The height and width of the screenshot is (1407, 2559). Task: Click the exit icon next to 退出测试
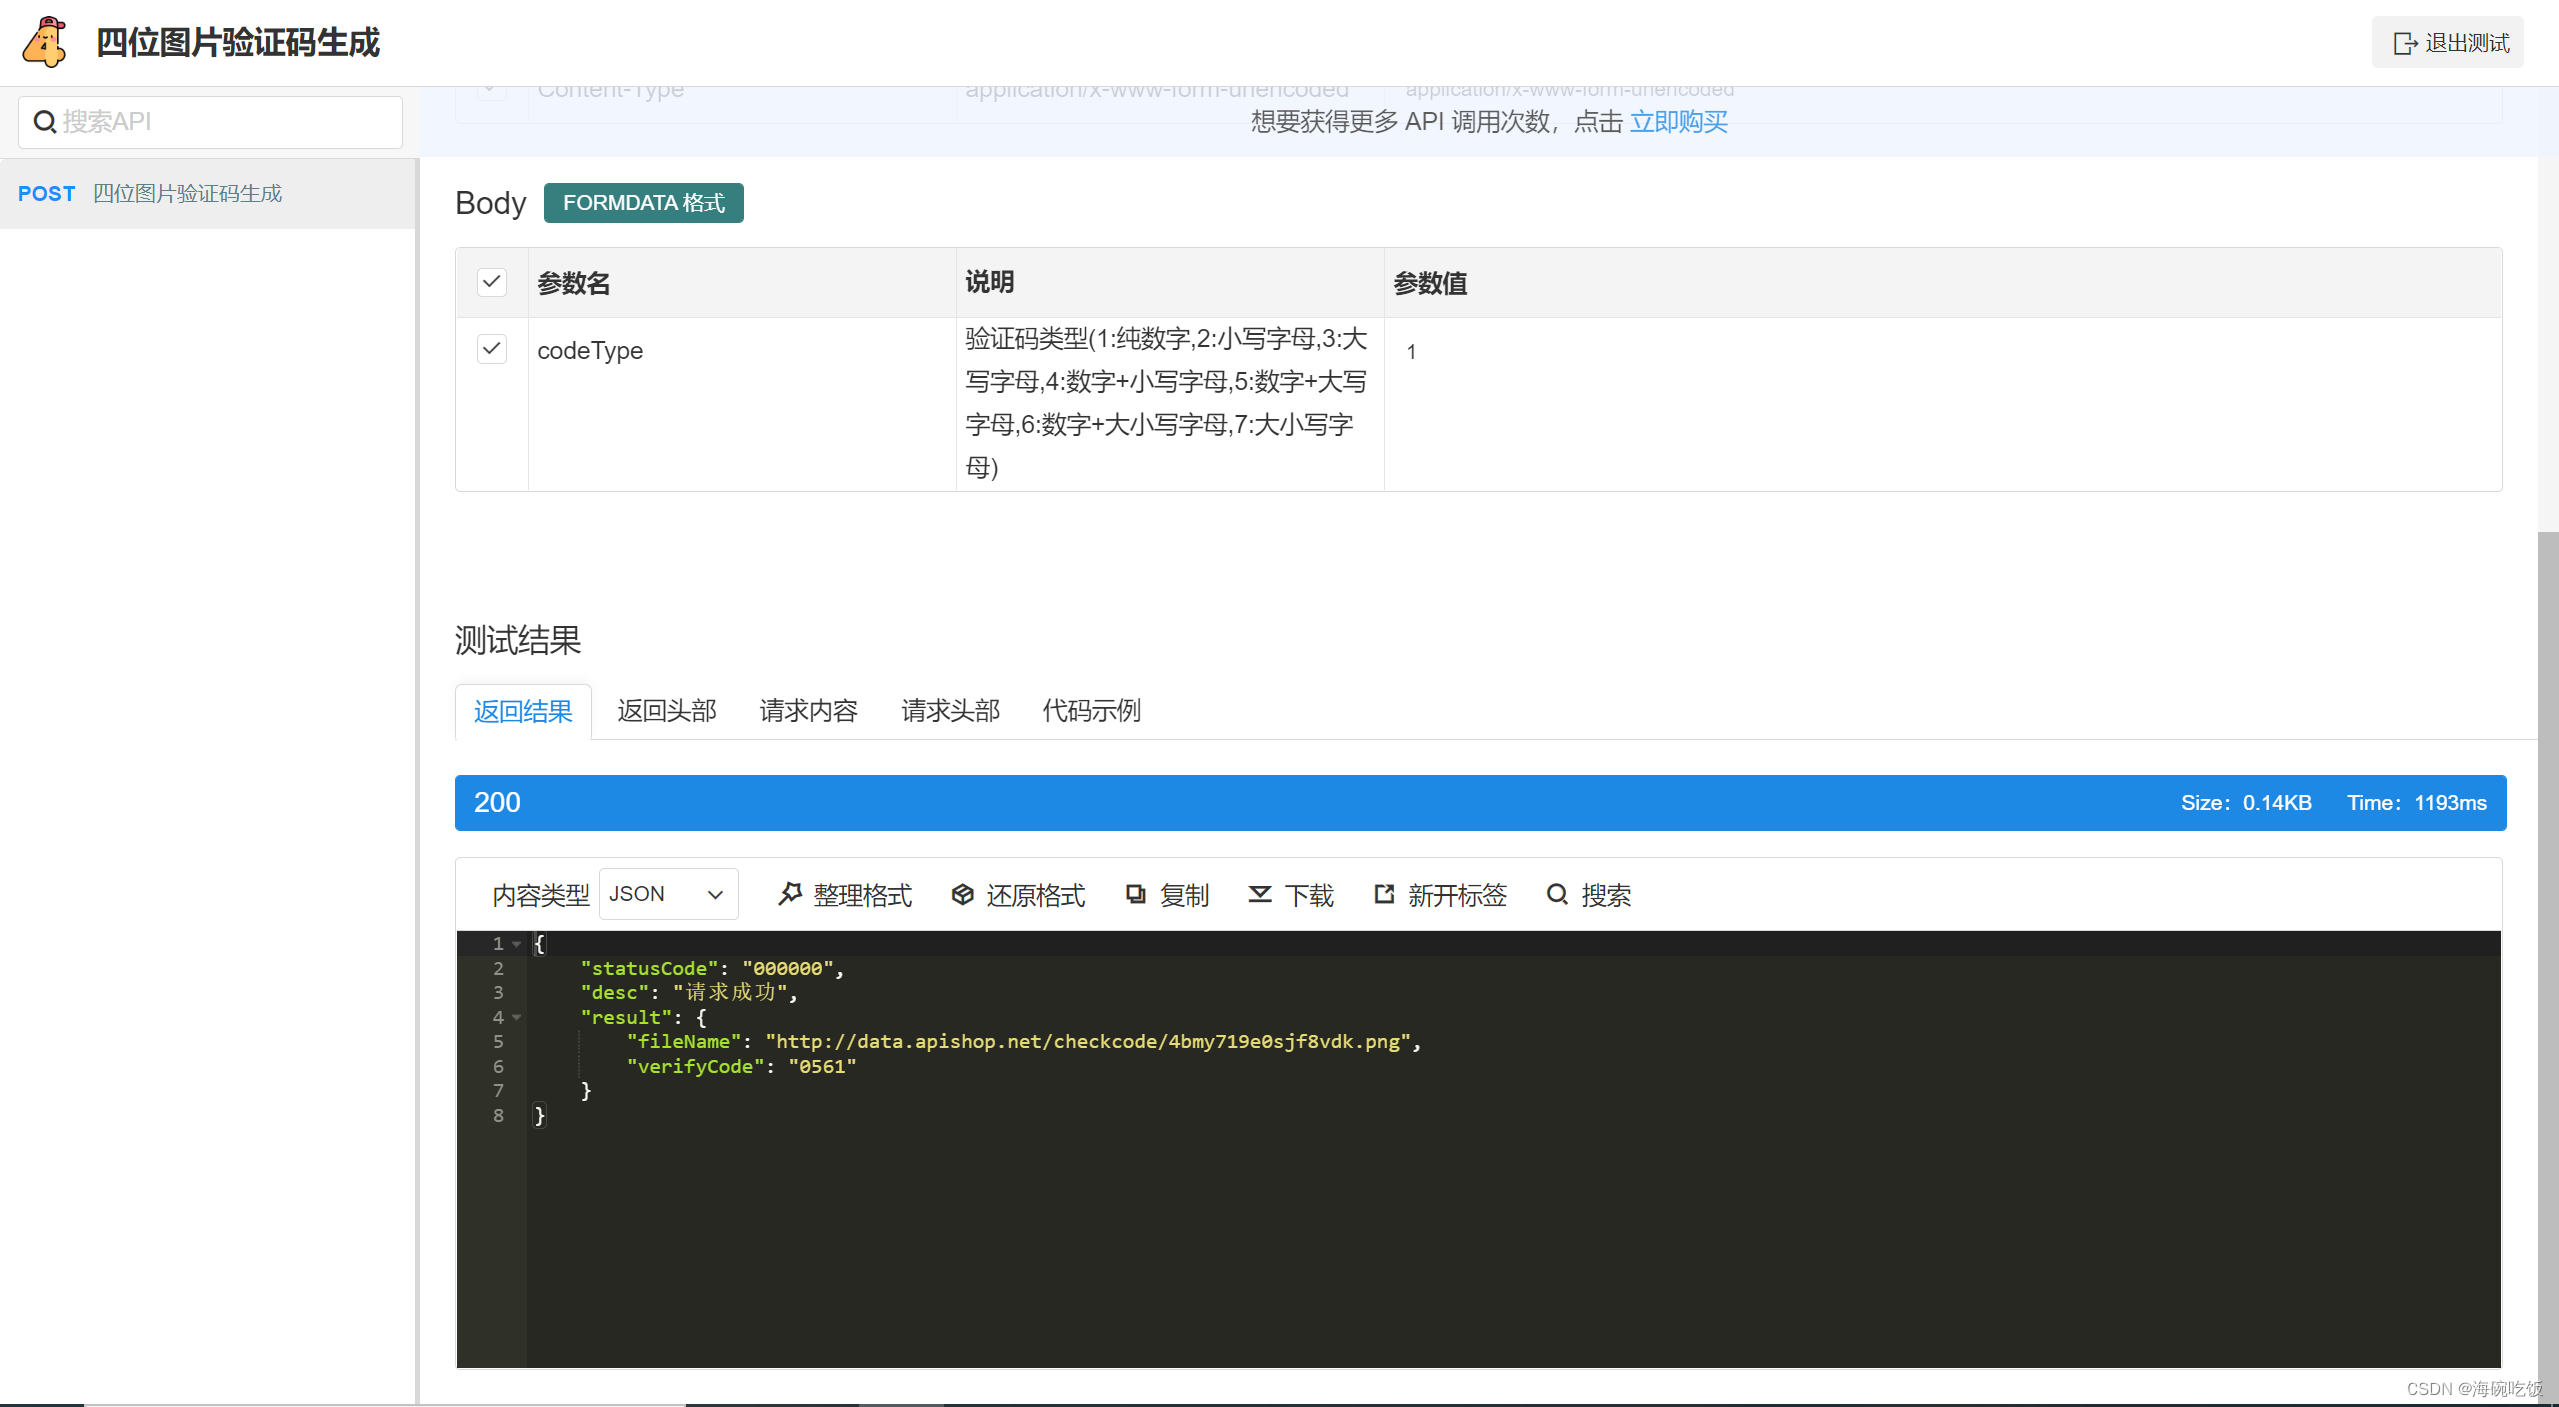(x=2405, y=42)
